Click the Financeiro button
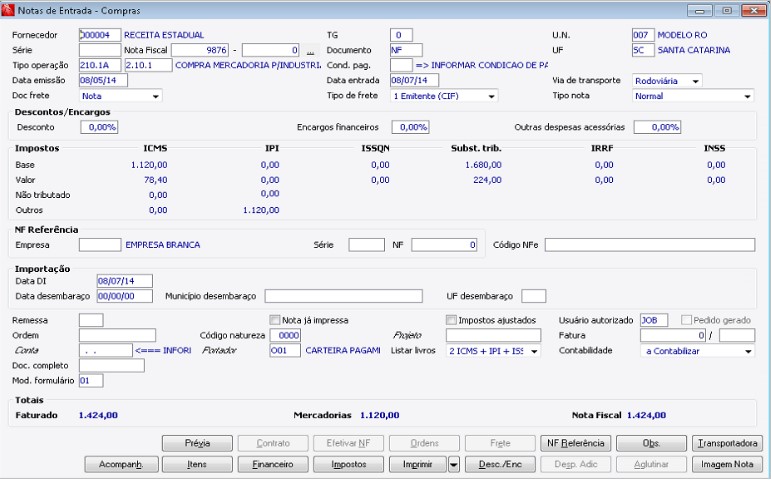The width and height of the screenshot is (771, 480). [x=272, y=464]
